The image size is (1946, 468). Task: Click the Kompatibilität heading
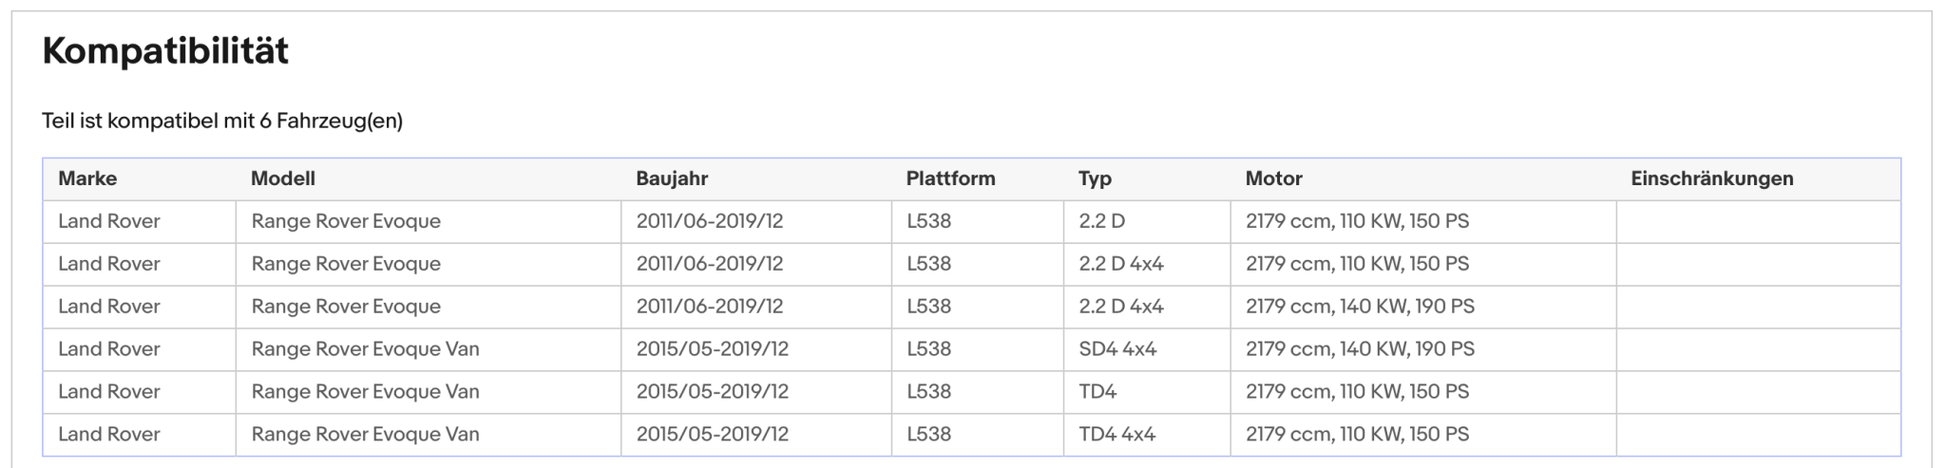point(165,51)
